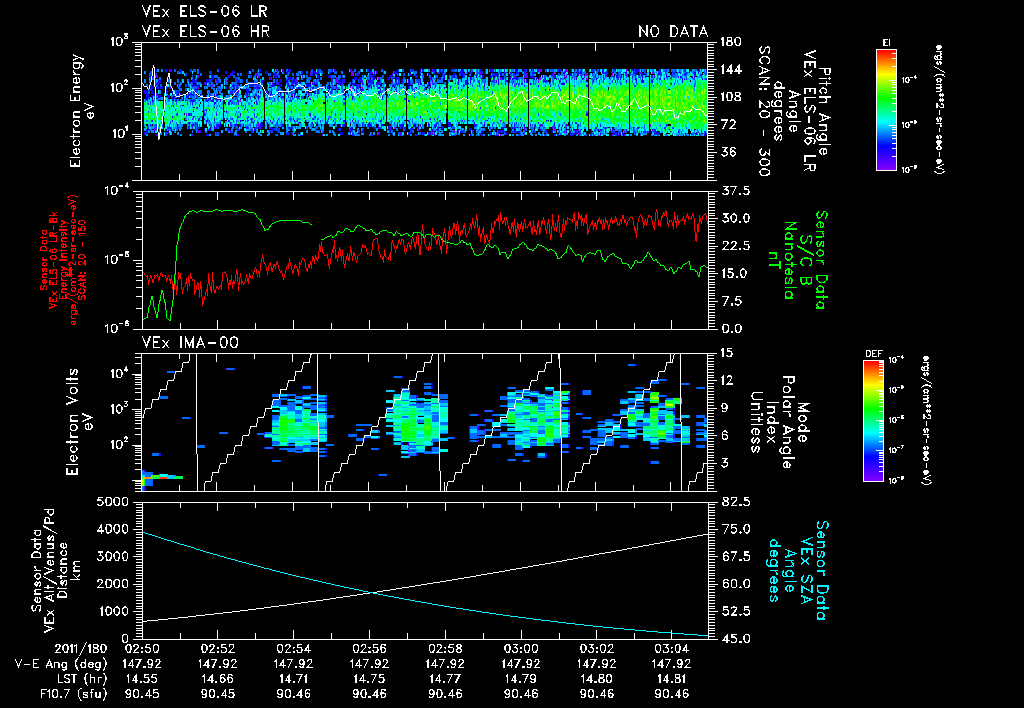Click the "180" pitch angle tick label

[x=731, y=42]
